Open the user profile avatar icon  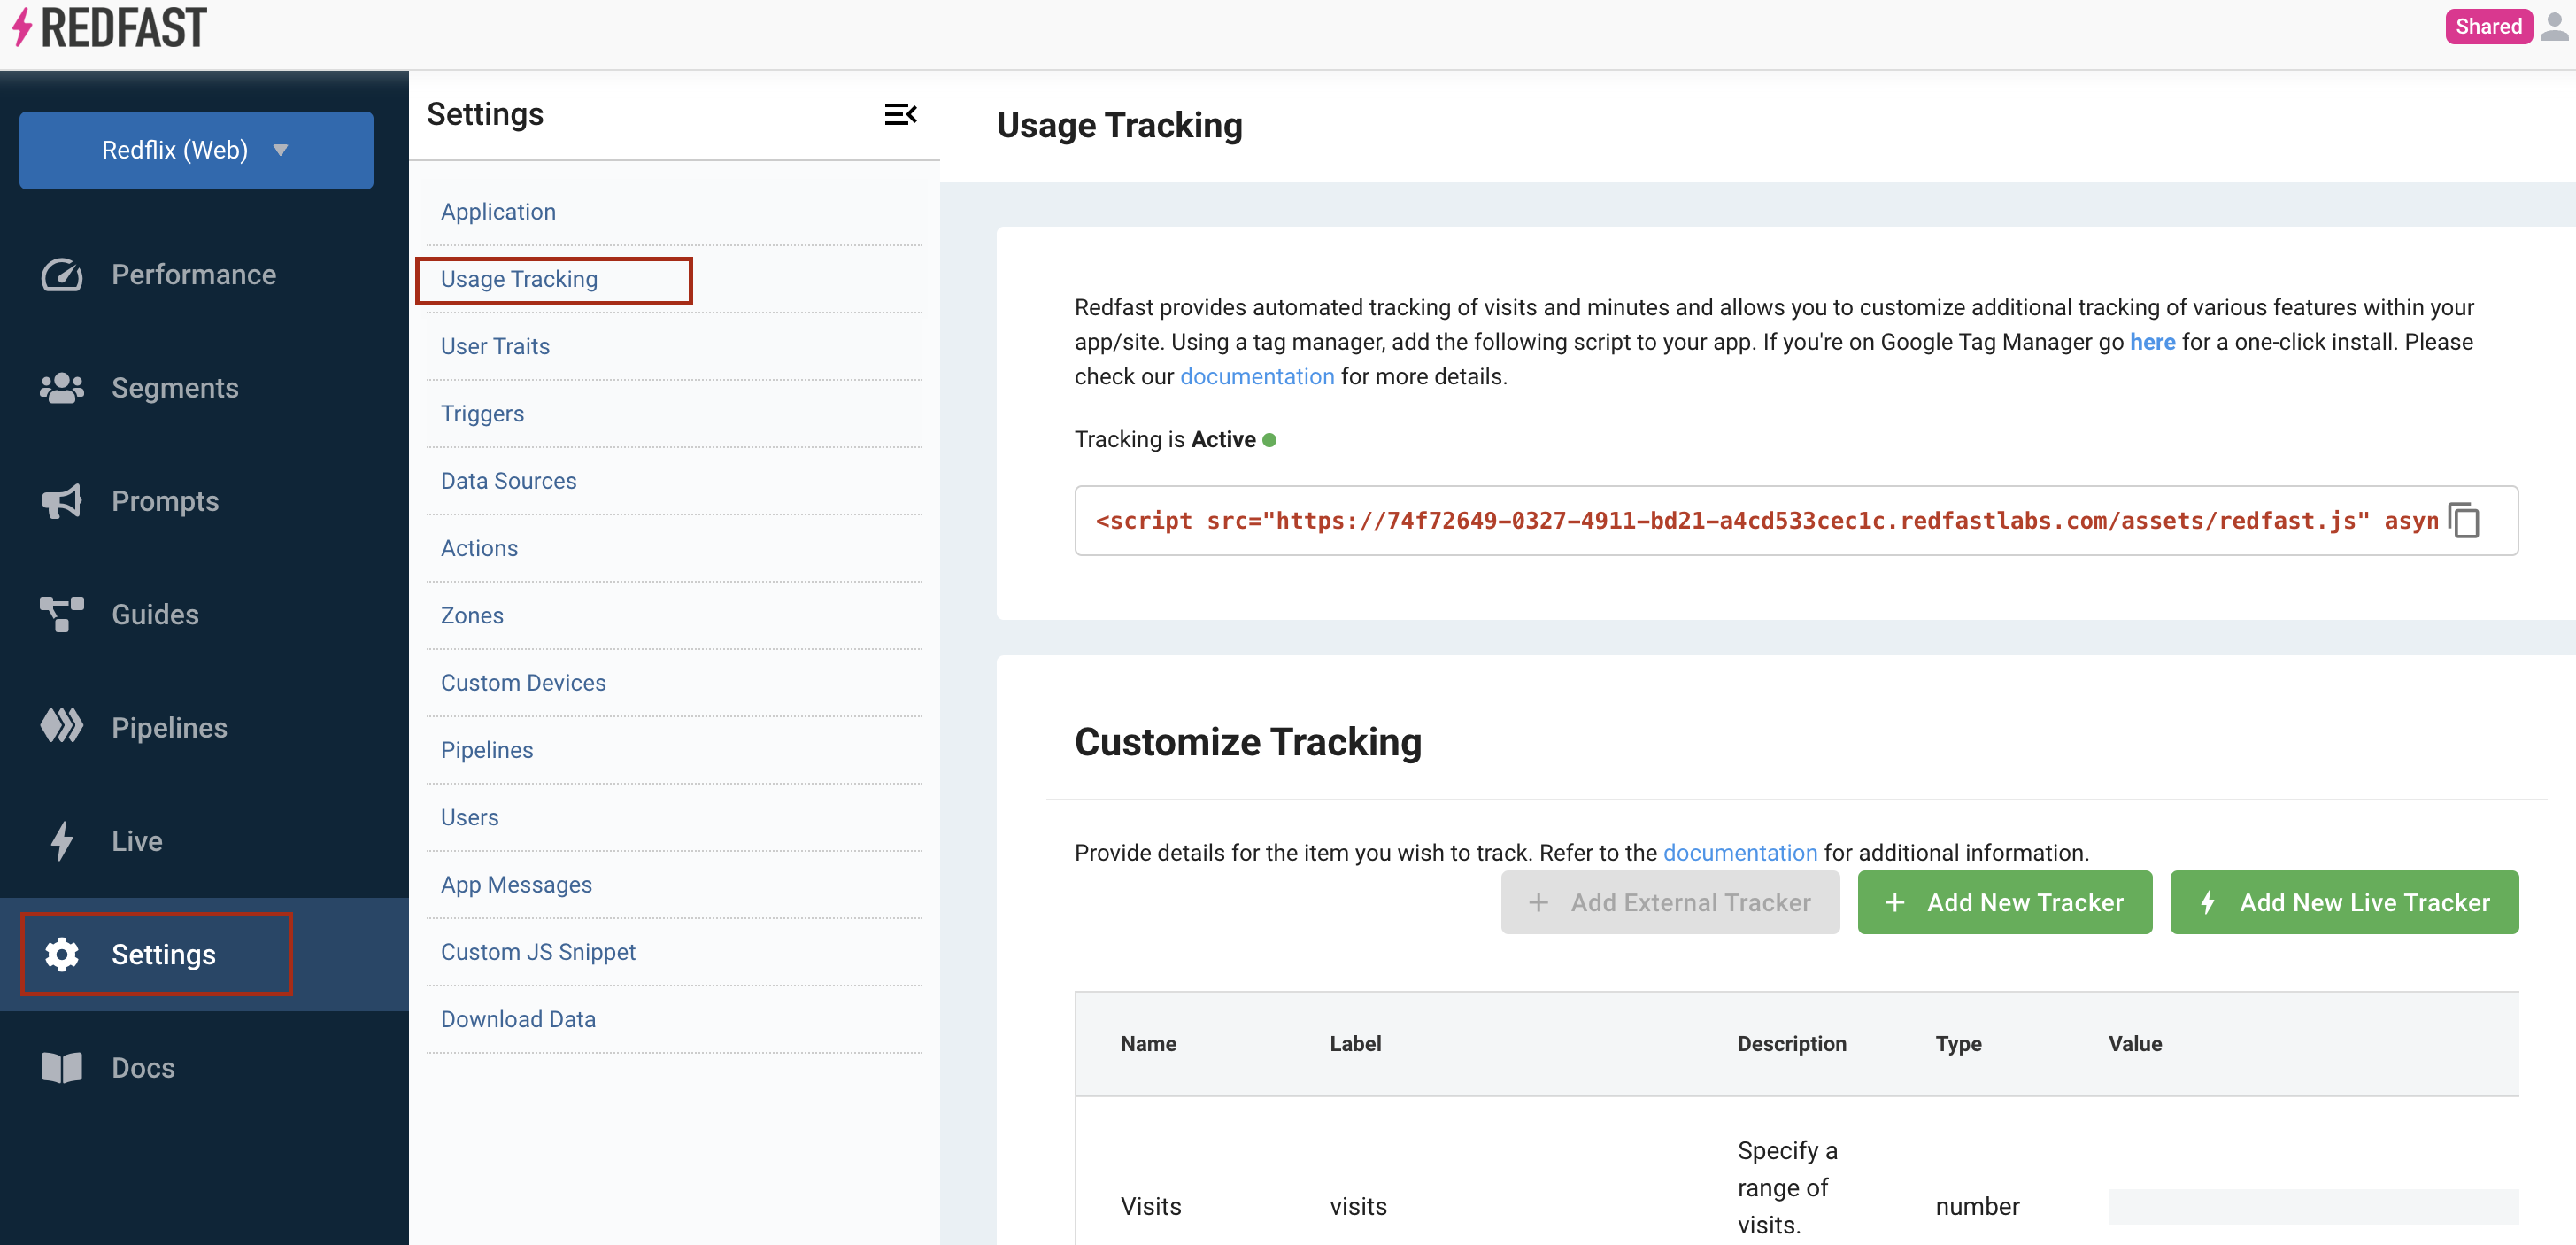(x=2553, y=26)
